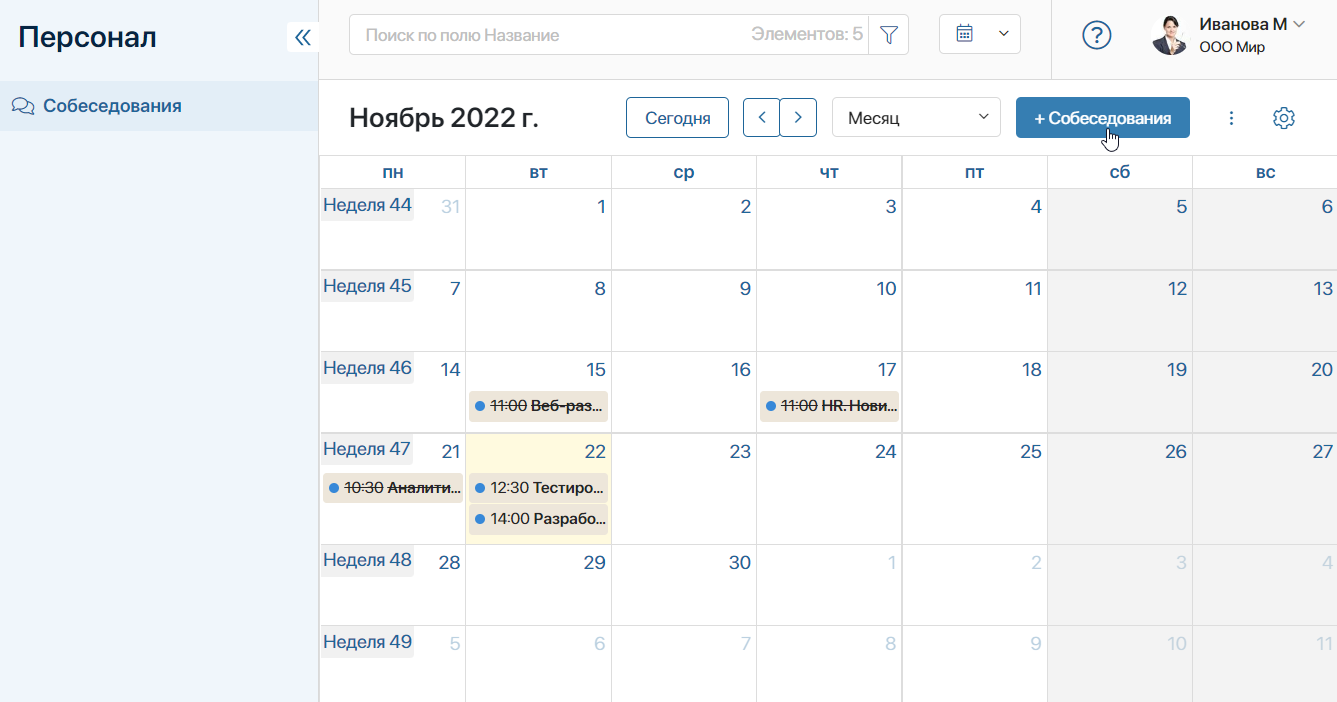Open the 10:30 Аналити... event
Viewport: 1337px width, 702px height.
coord(393,488)
